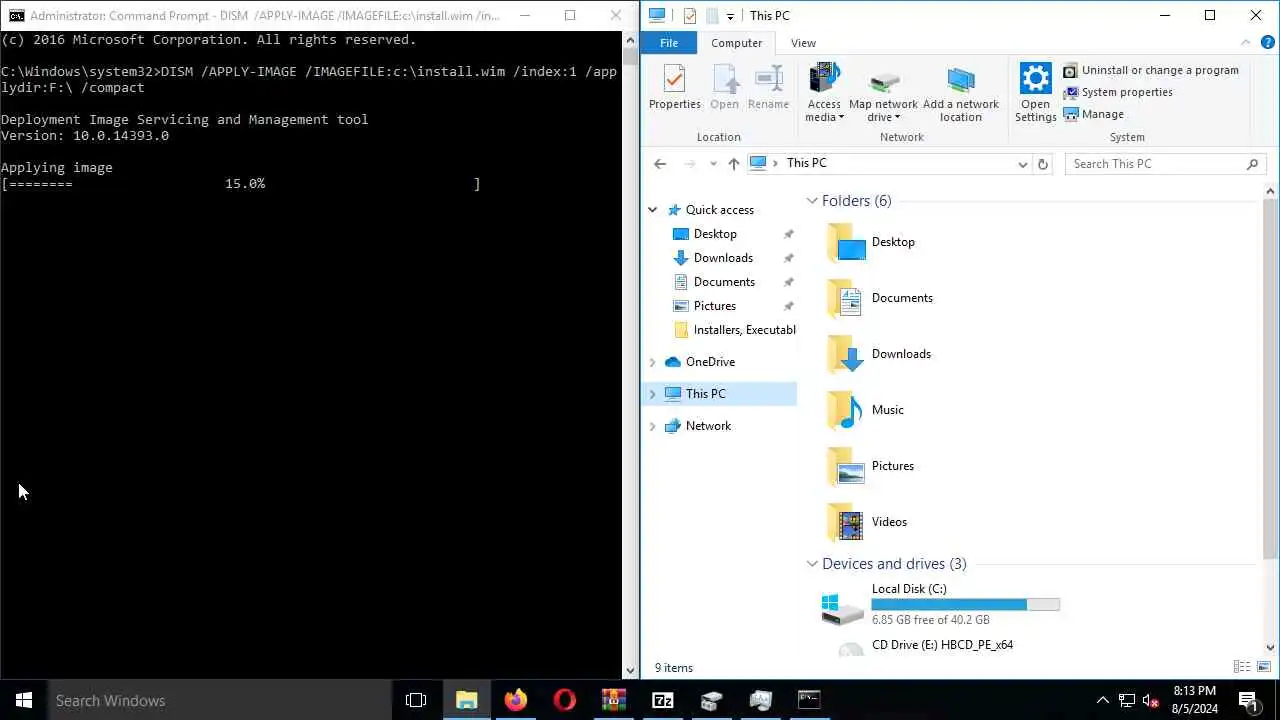
Task: Show hidden tray icons
Action: [1103, 700]
